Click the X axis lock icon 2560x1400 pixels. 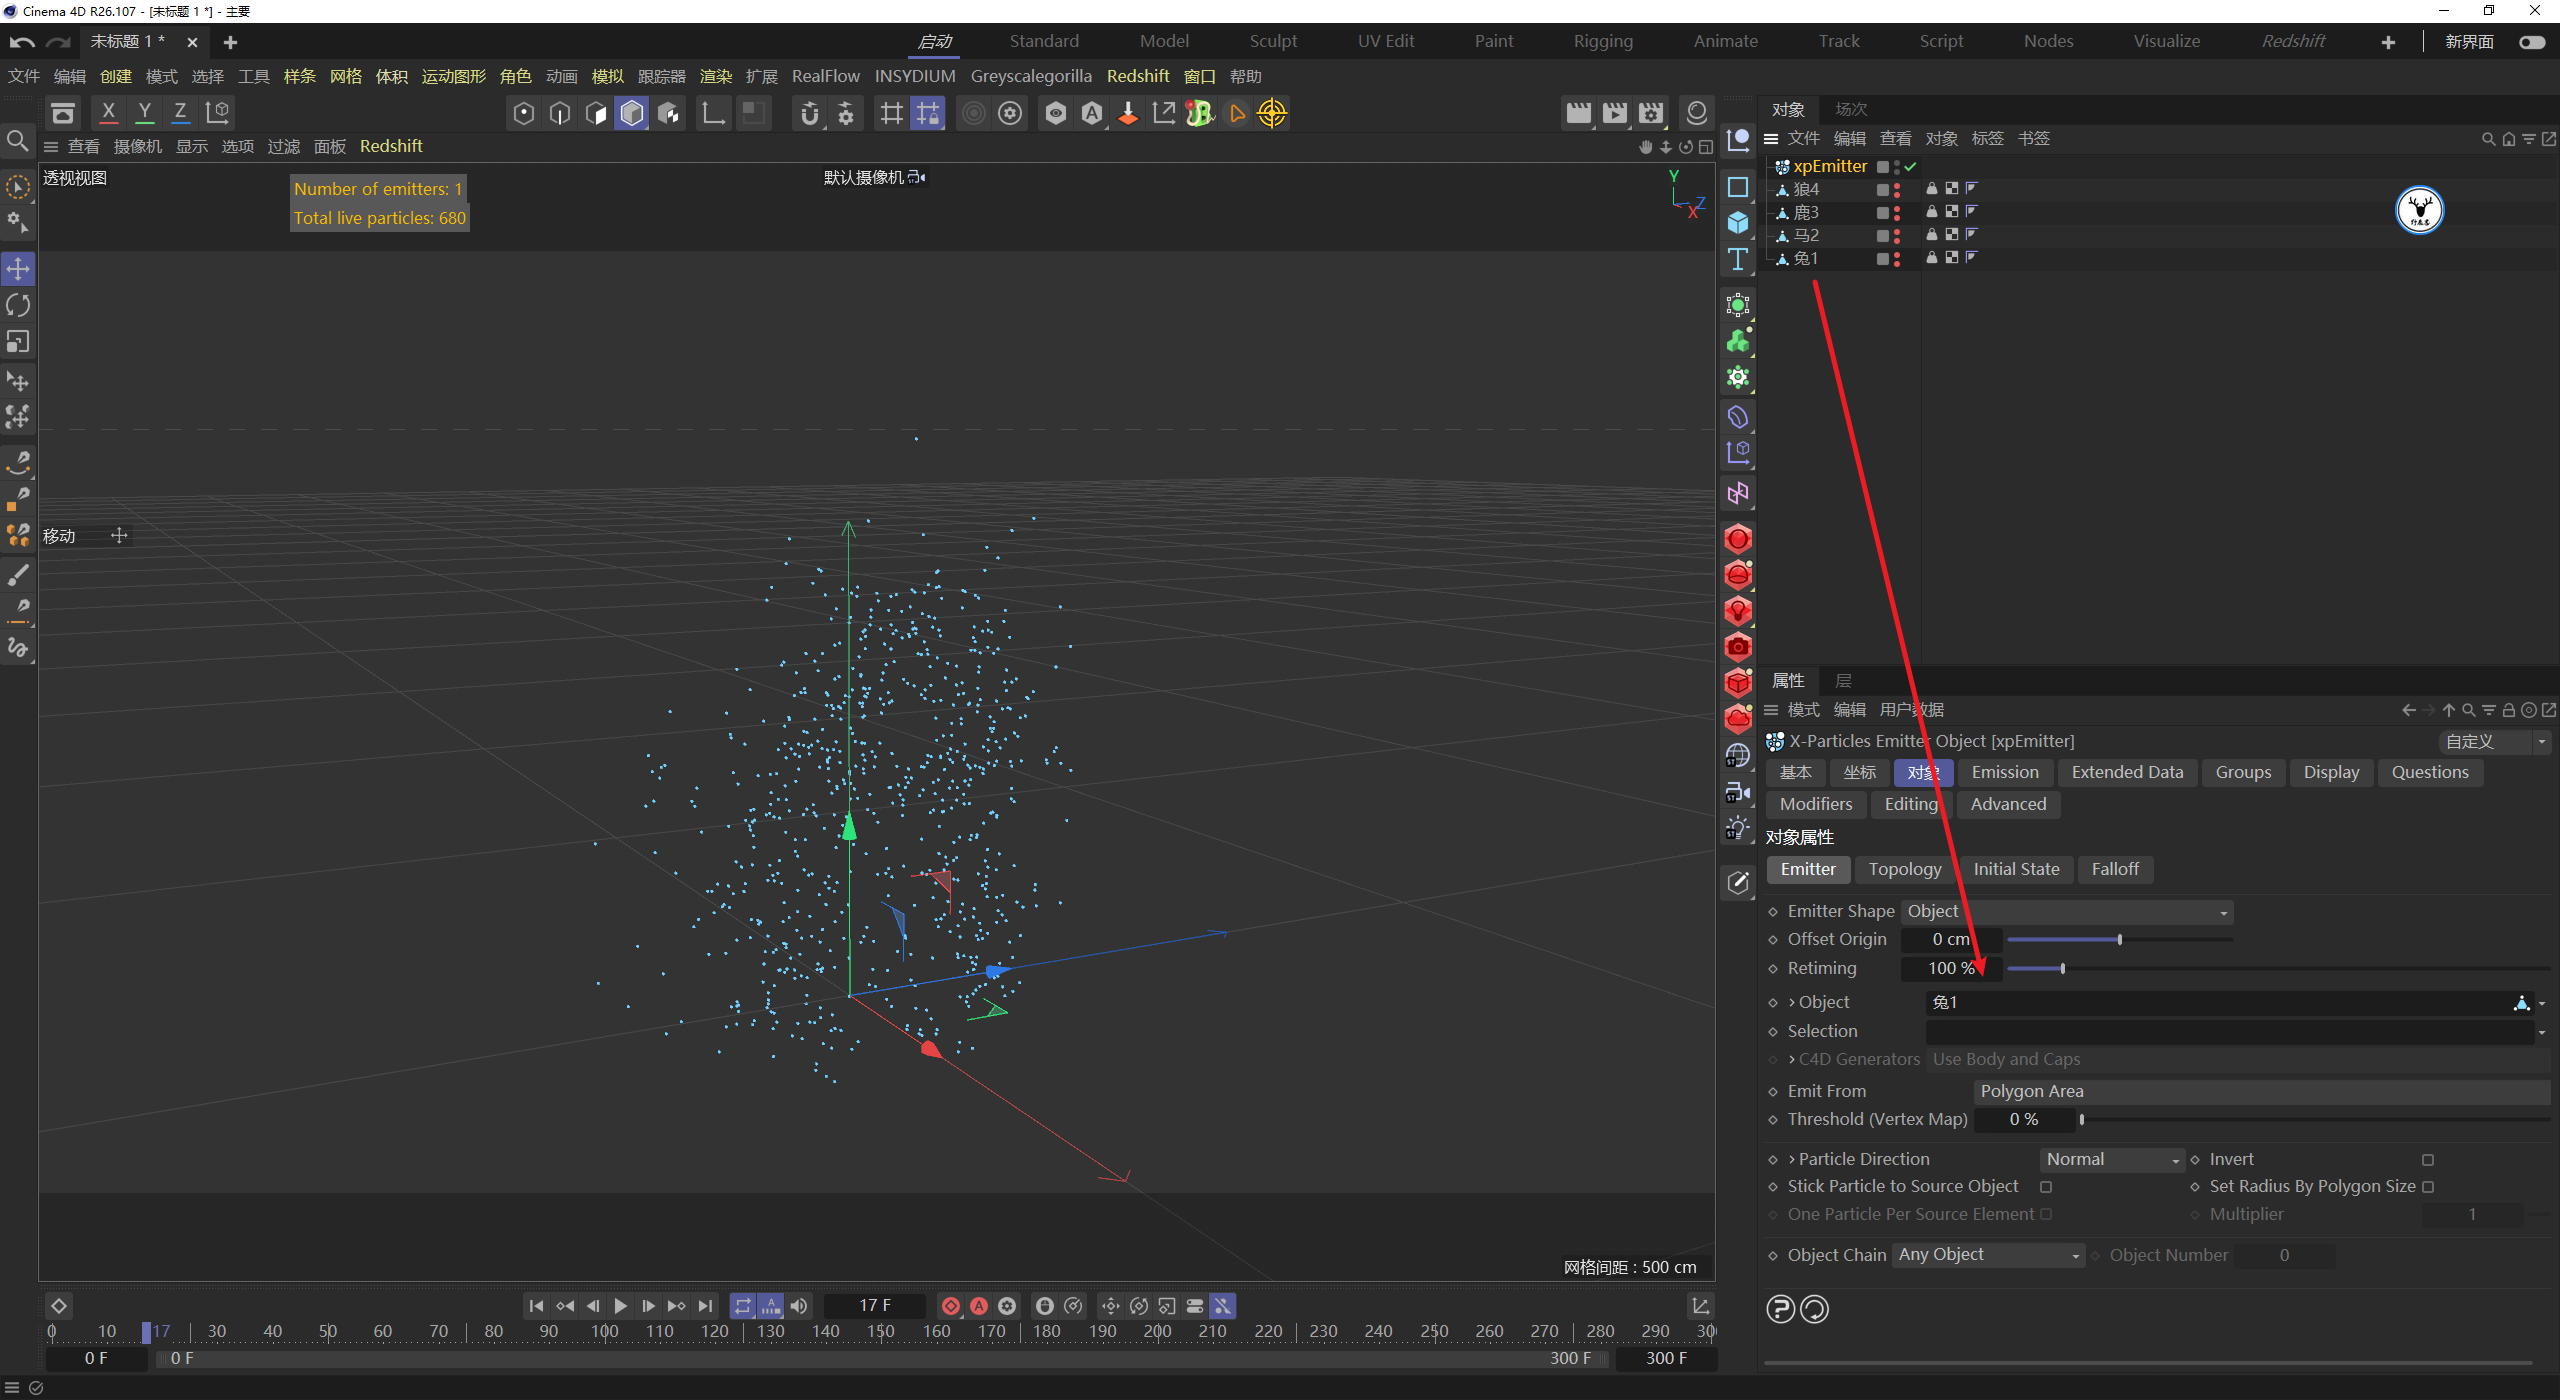pos(108,113)
